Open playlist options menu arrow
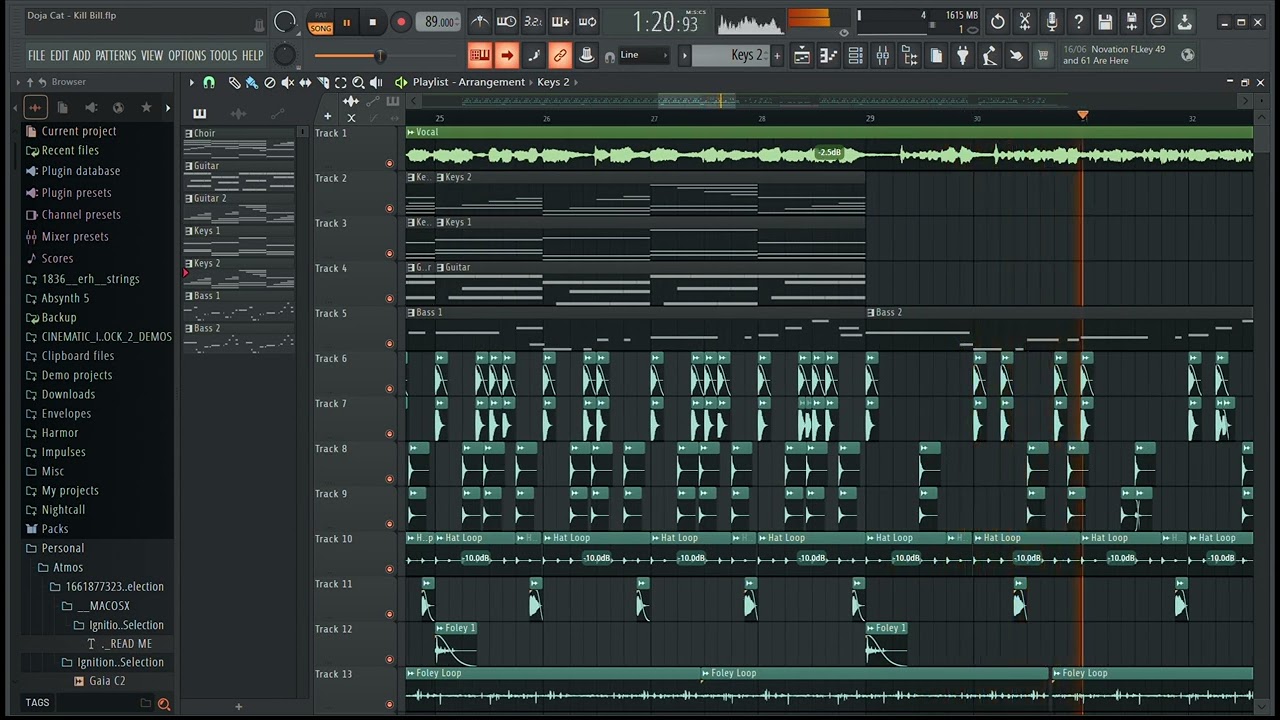 click(x=192, y=82)
